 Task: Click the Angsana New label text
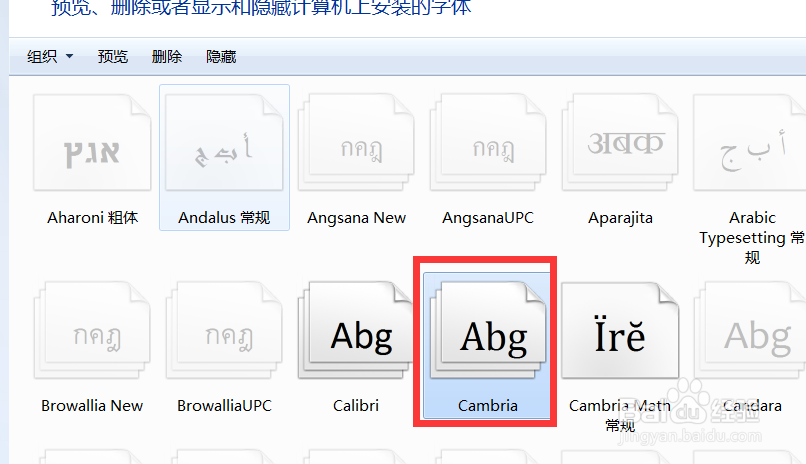[356, 218]
